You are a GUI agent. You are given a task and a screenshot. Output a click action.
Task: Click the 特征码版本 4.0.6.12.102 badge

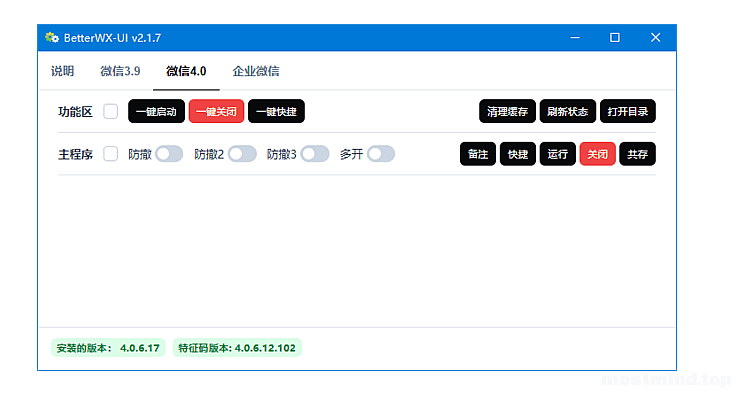point(237,348)
